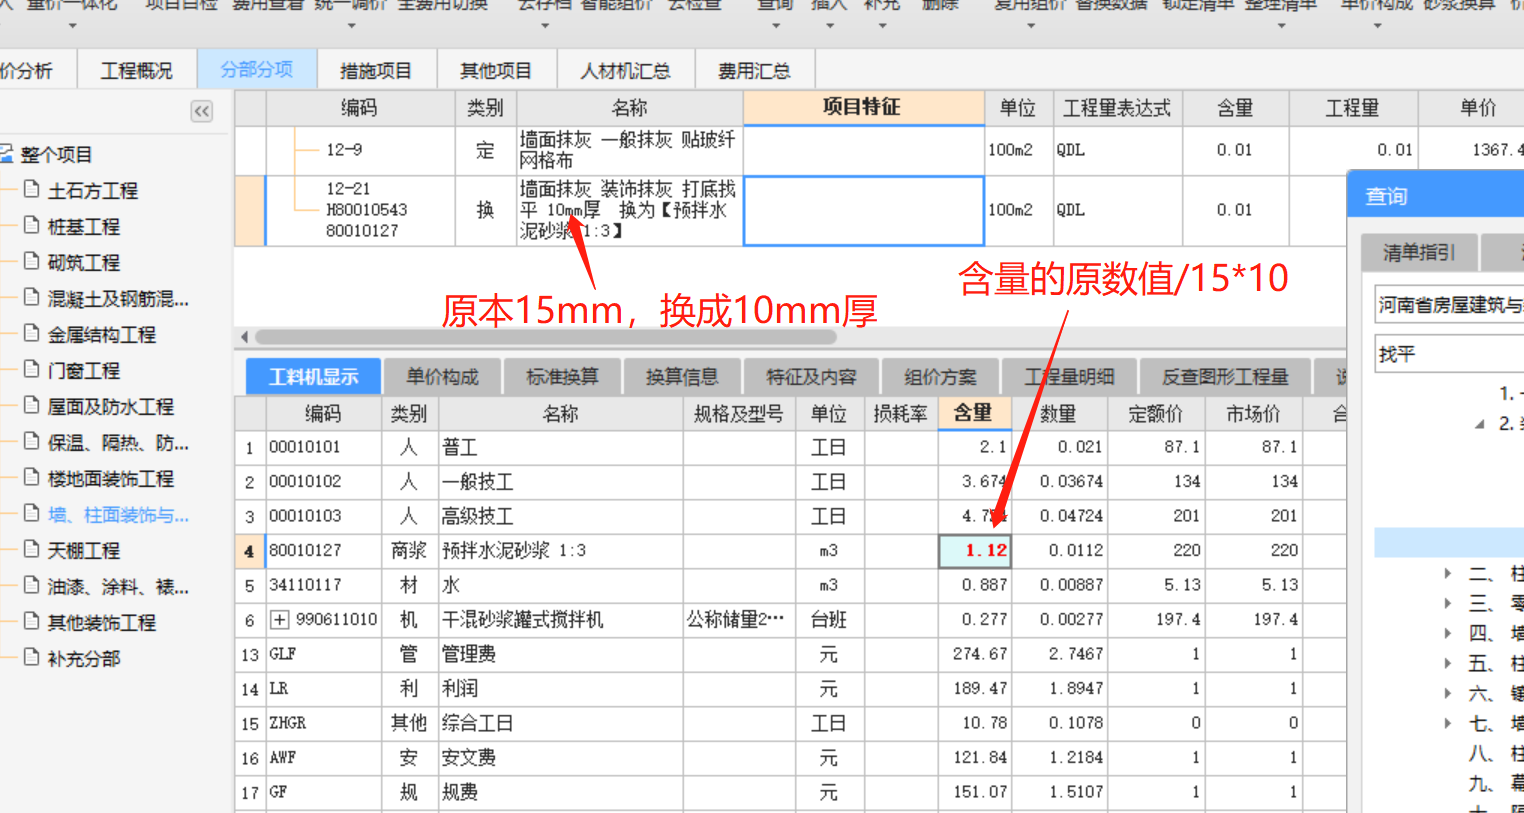Click the 混凝土及钢筋混... document icon
The image size is (1524, 813).
pos(31,297)
